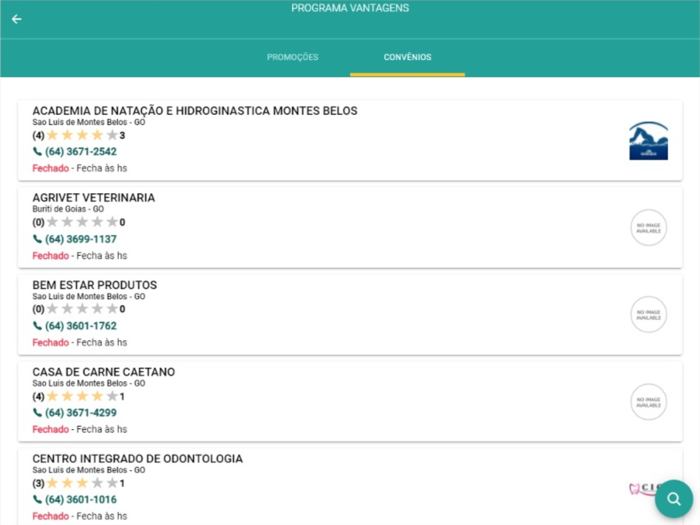
Task: Open Academia de Natação e Hidroginastica listing
Action: click(350, 140)
